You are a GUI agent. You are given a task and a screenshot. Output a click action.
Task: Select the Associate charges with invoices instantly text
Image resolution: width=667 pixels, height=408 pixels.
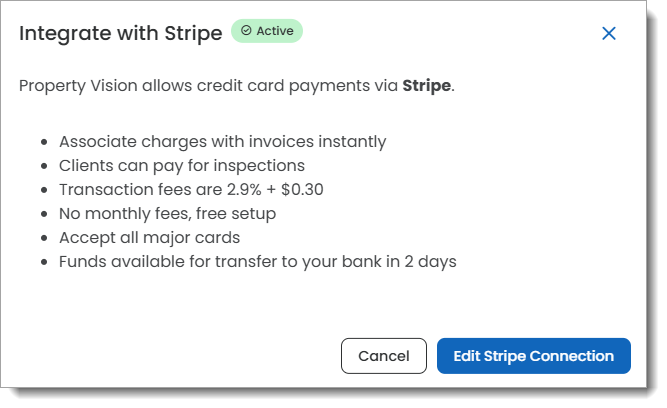point(222,142)
